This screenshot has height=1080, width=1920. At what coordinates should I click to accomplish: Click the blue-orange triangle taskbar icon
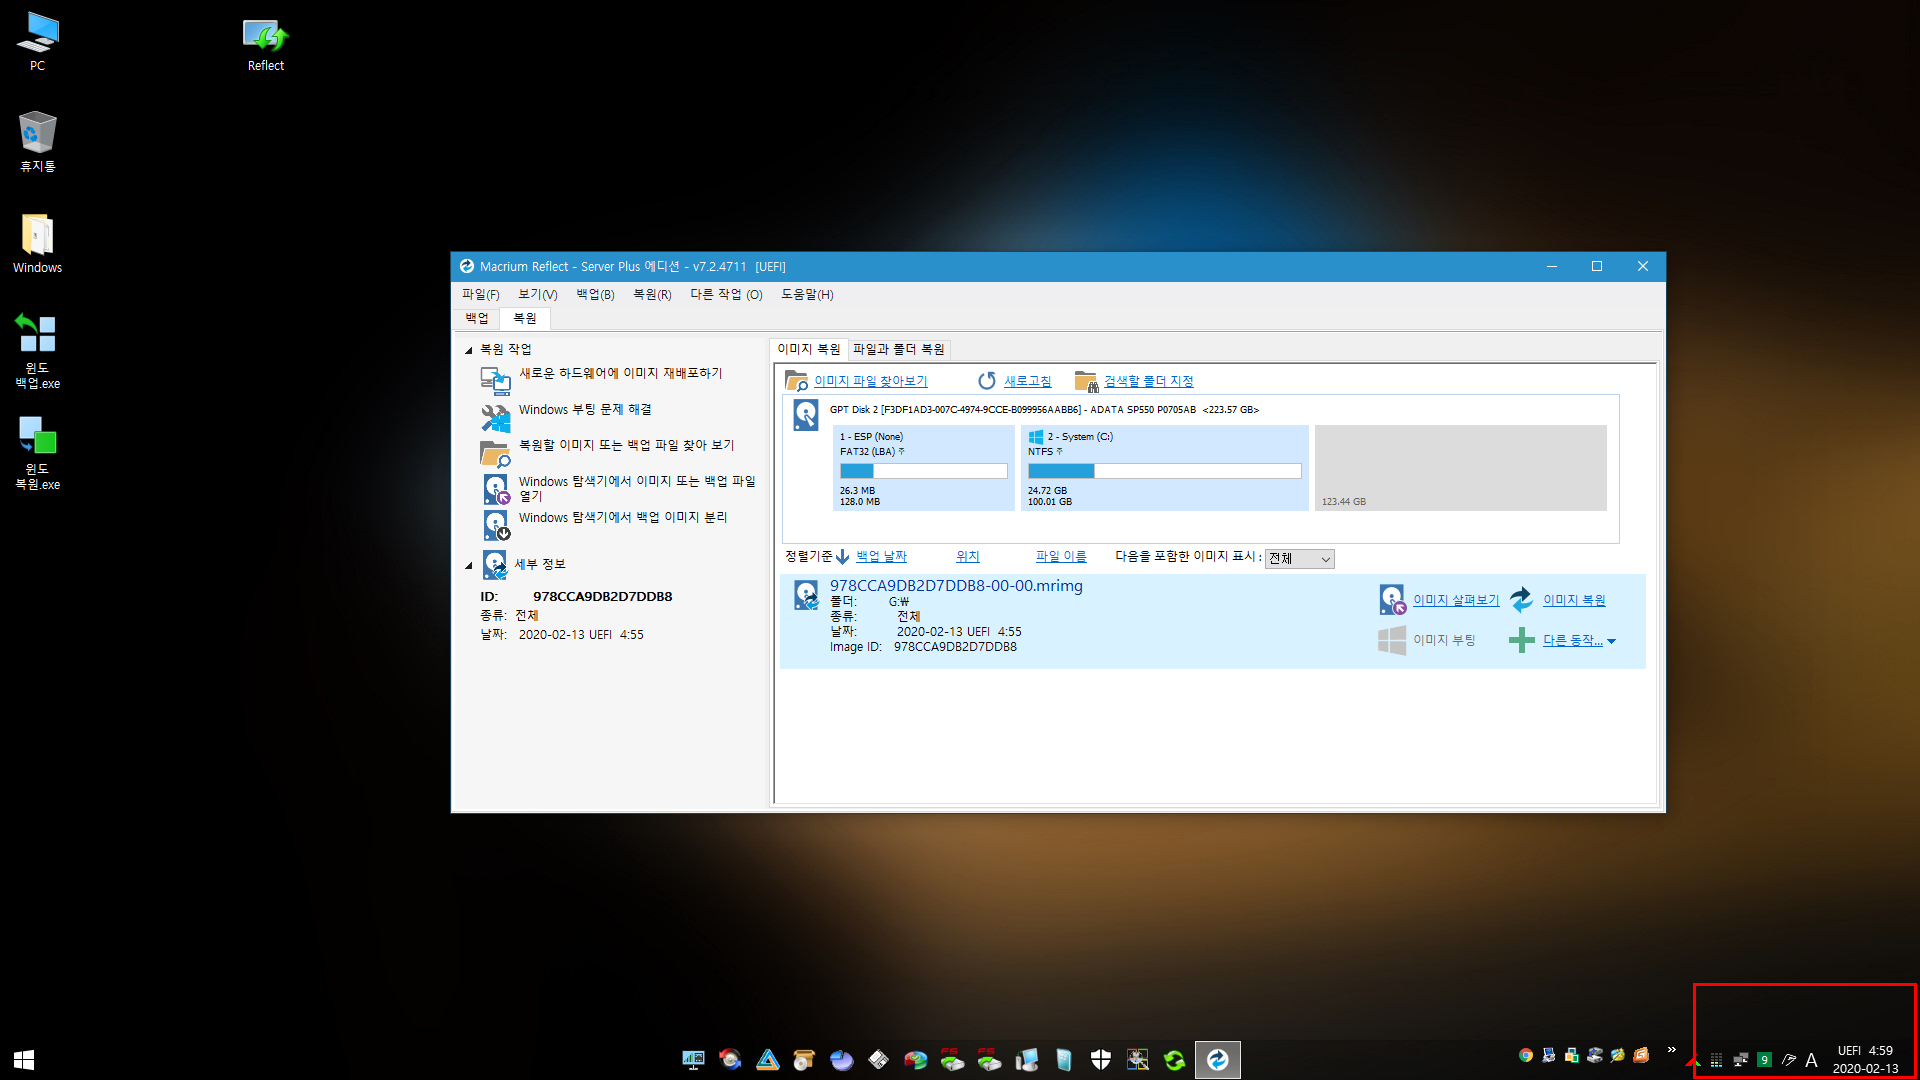[x=767, y=1060]
